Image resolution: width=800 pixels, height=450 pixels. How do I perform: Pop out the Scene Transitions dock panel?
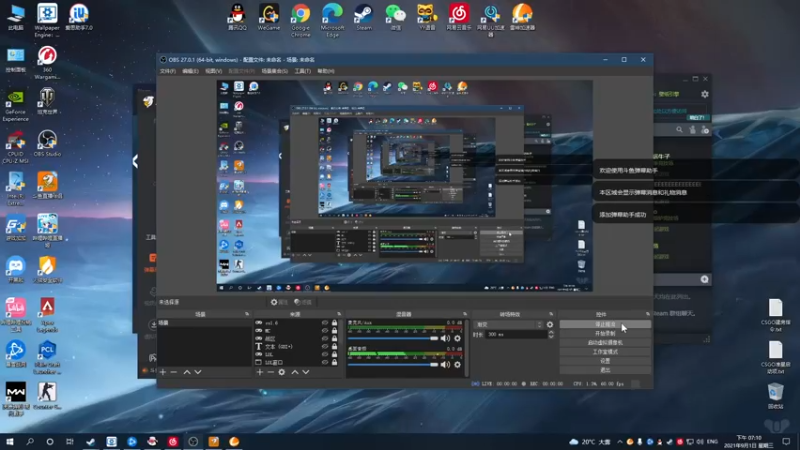551,314
